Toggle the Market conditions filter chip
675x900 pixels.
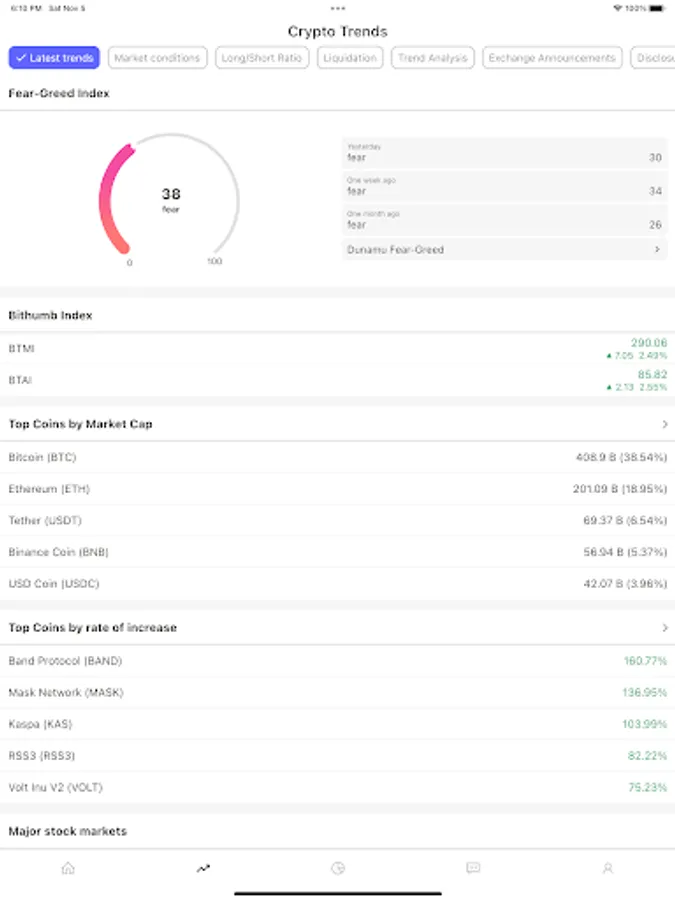coord(158,58)
